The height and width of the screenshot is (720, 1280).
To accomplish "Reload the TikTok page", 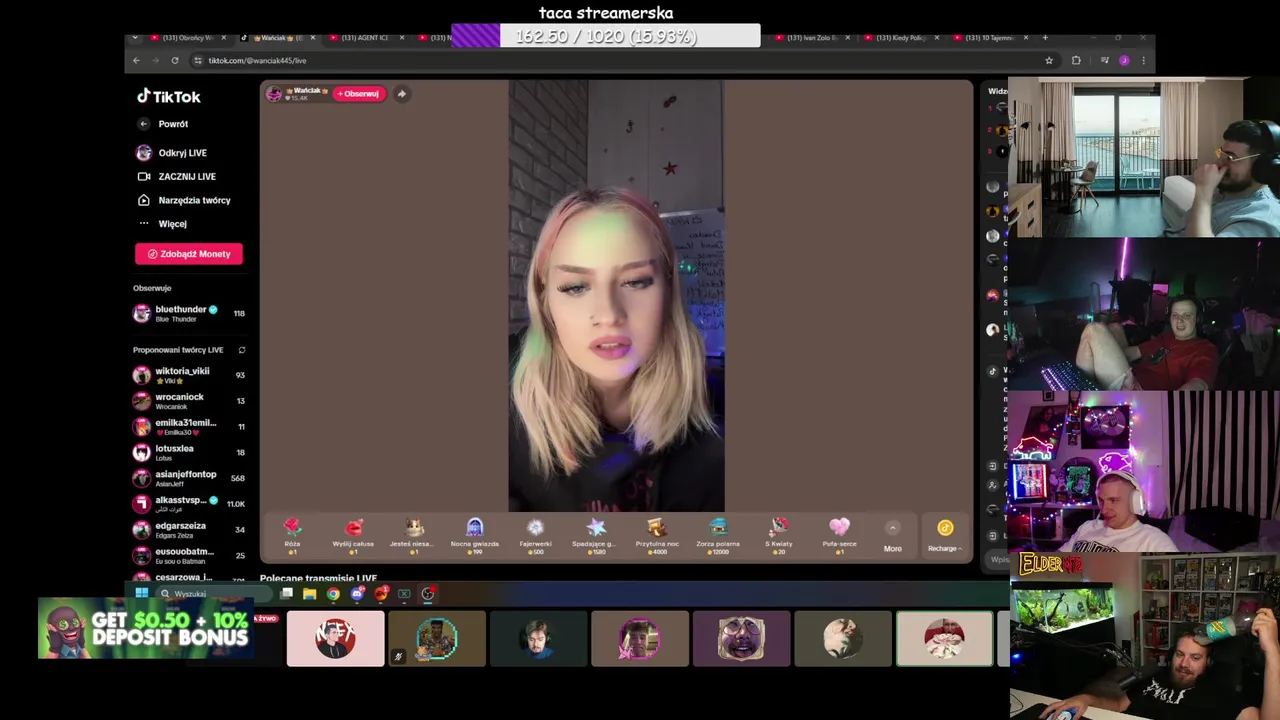I will (174, 60).
